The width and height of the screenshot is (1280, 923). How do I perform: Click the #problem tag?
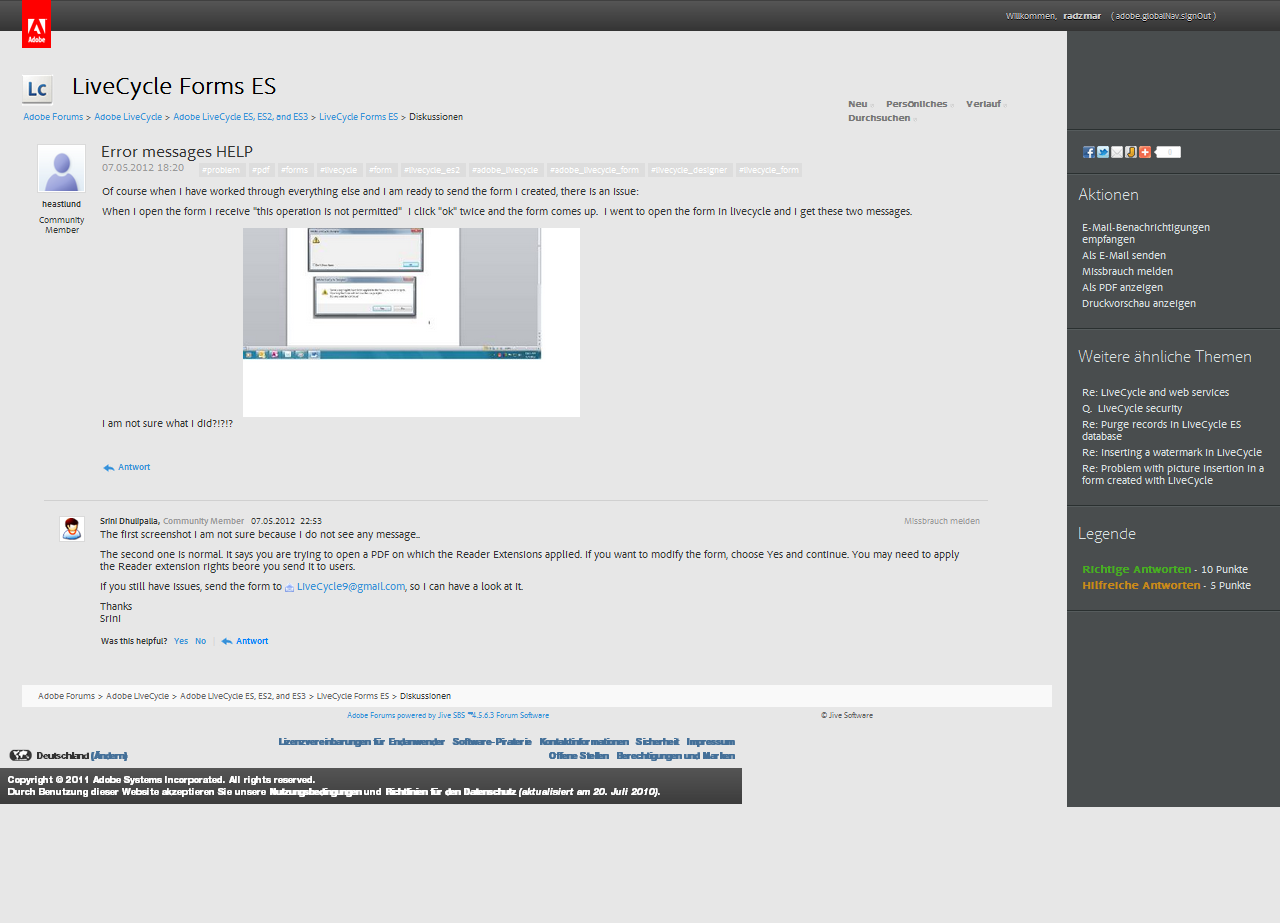click(x=221, y=170)
